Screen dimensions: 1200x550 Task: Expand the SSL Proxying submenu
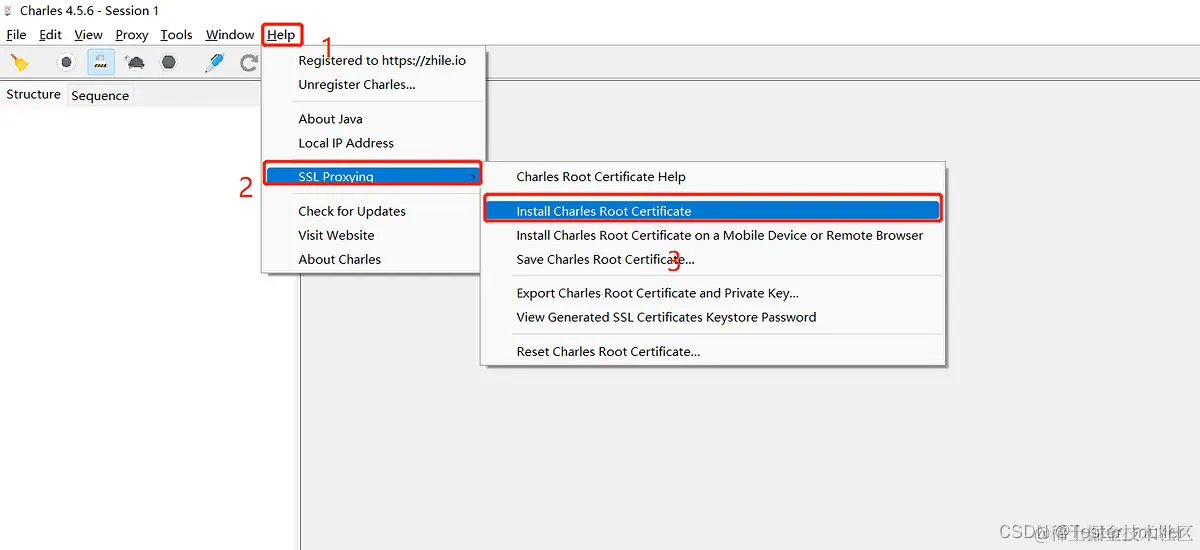click(x=373, y=176)
